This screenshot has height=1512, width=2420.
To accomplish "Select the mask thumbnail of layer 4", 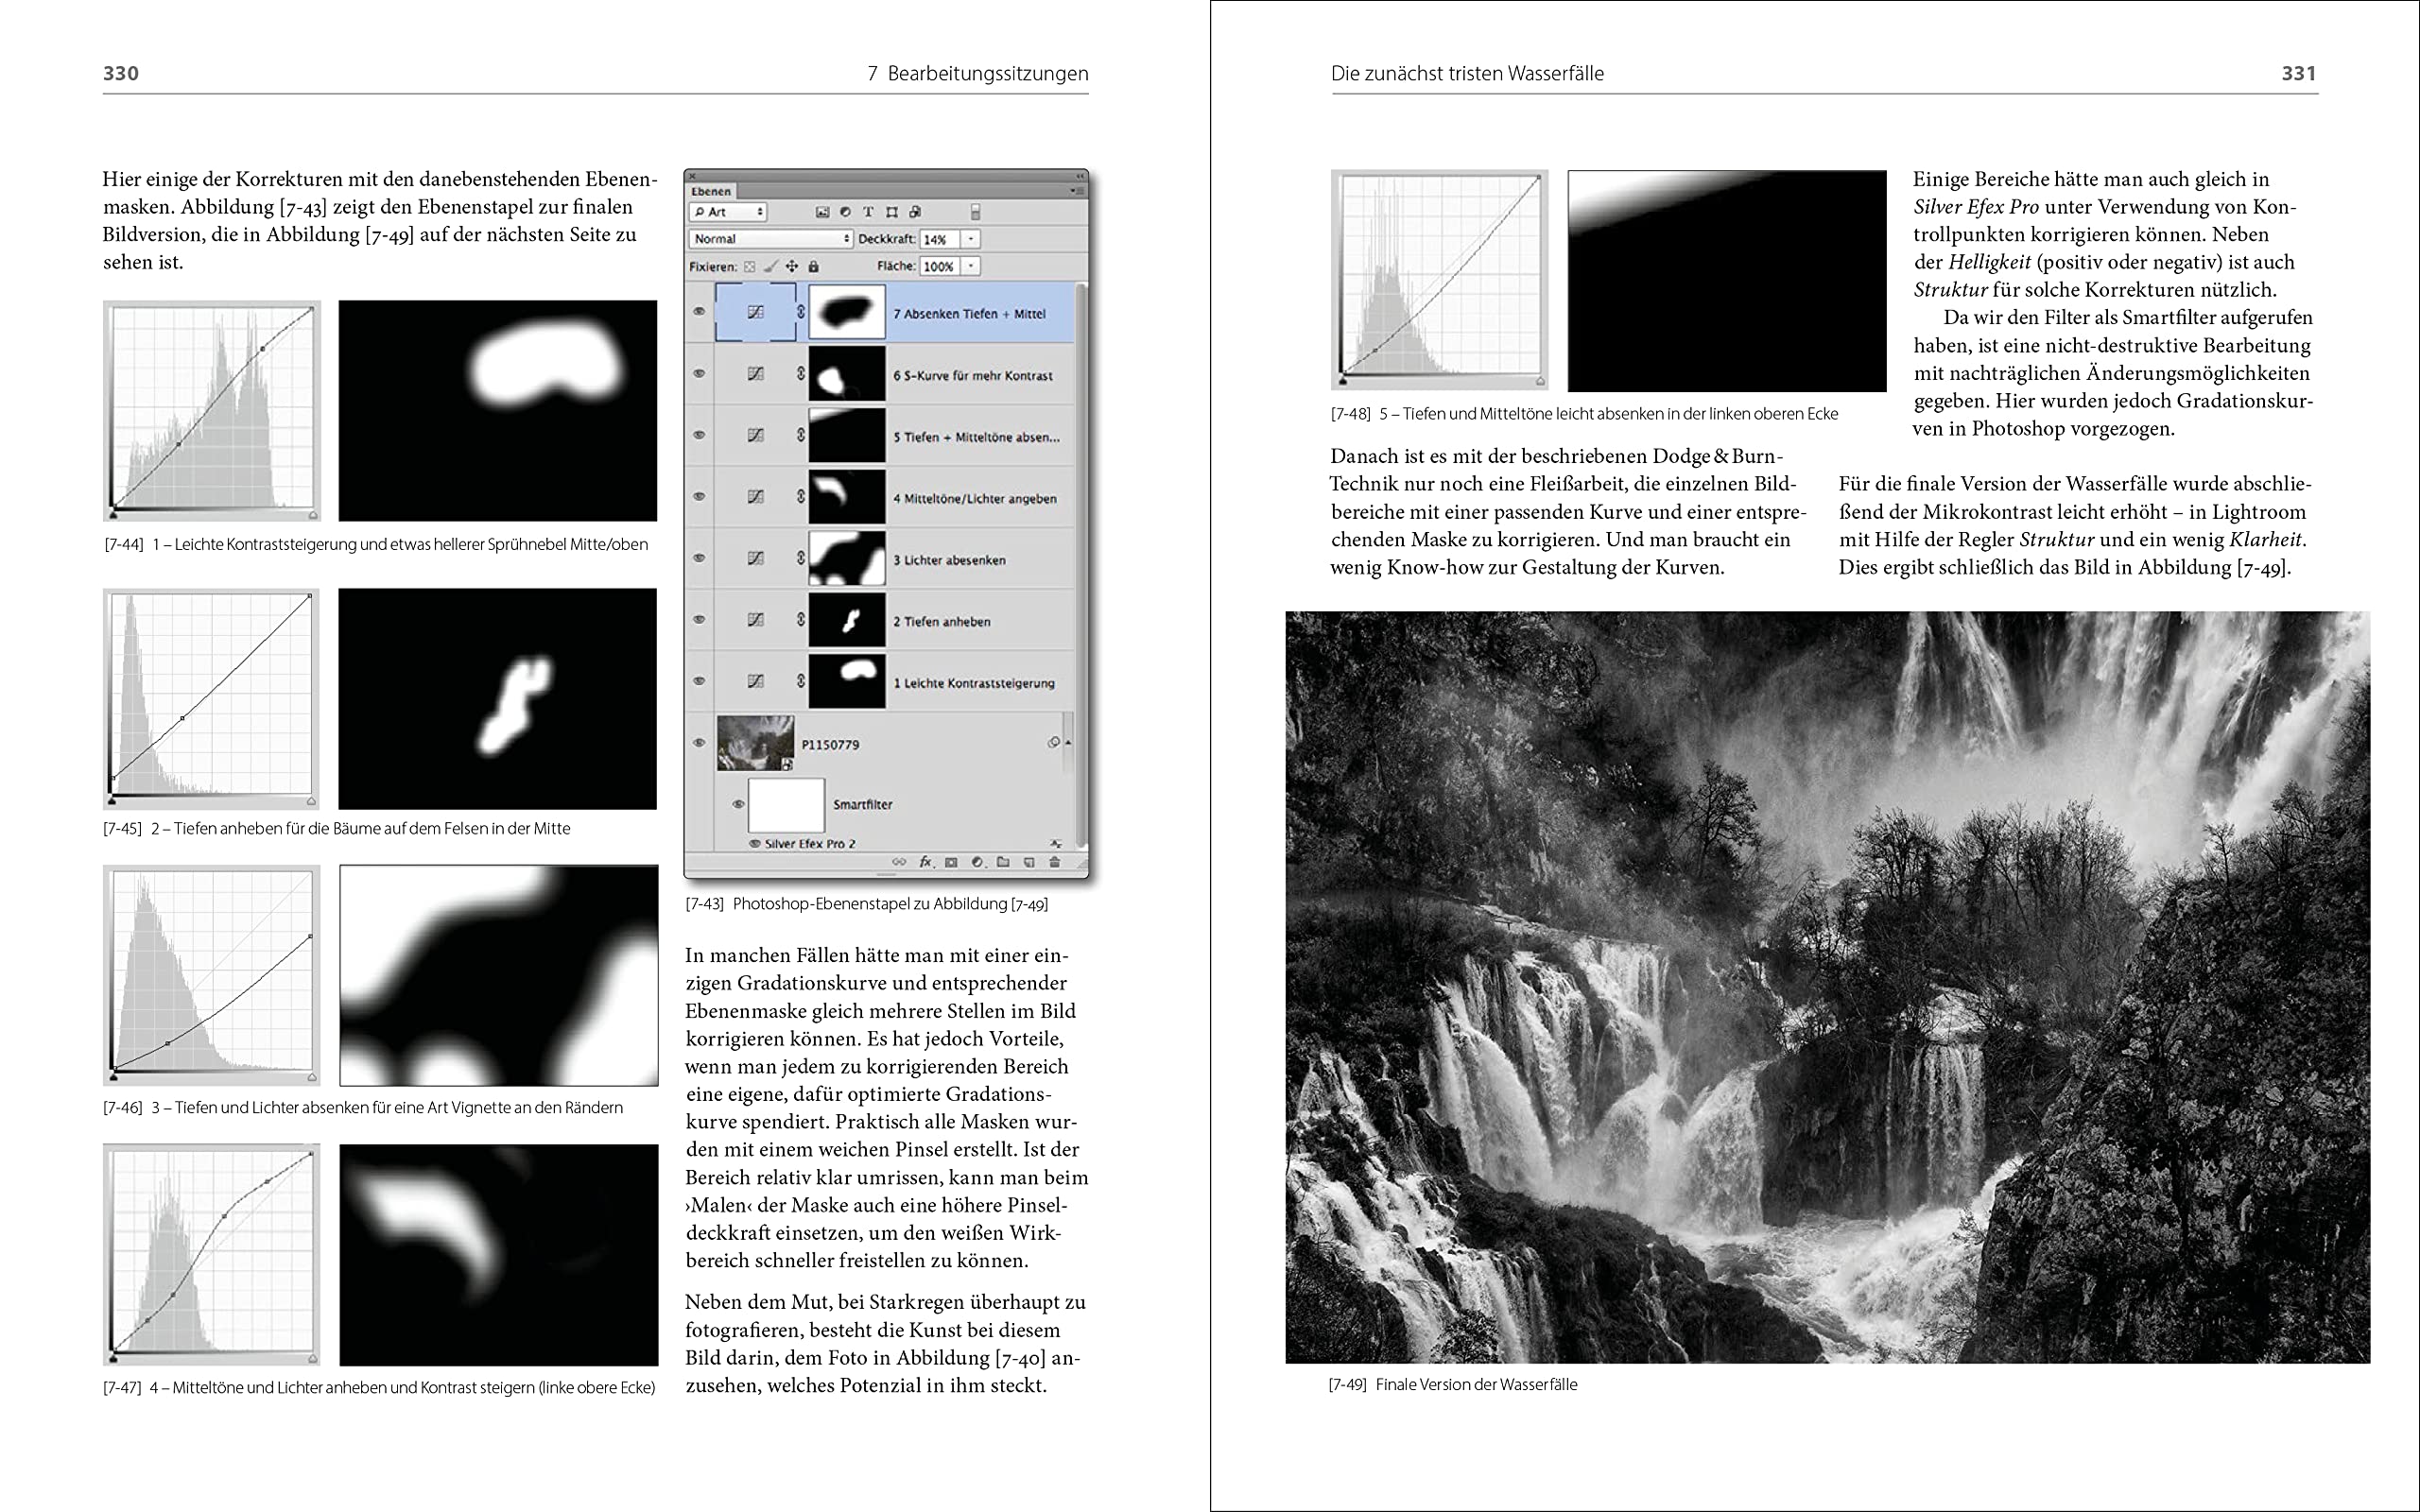I will tap(846, 497).
